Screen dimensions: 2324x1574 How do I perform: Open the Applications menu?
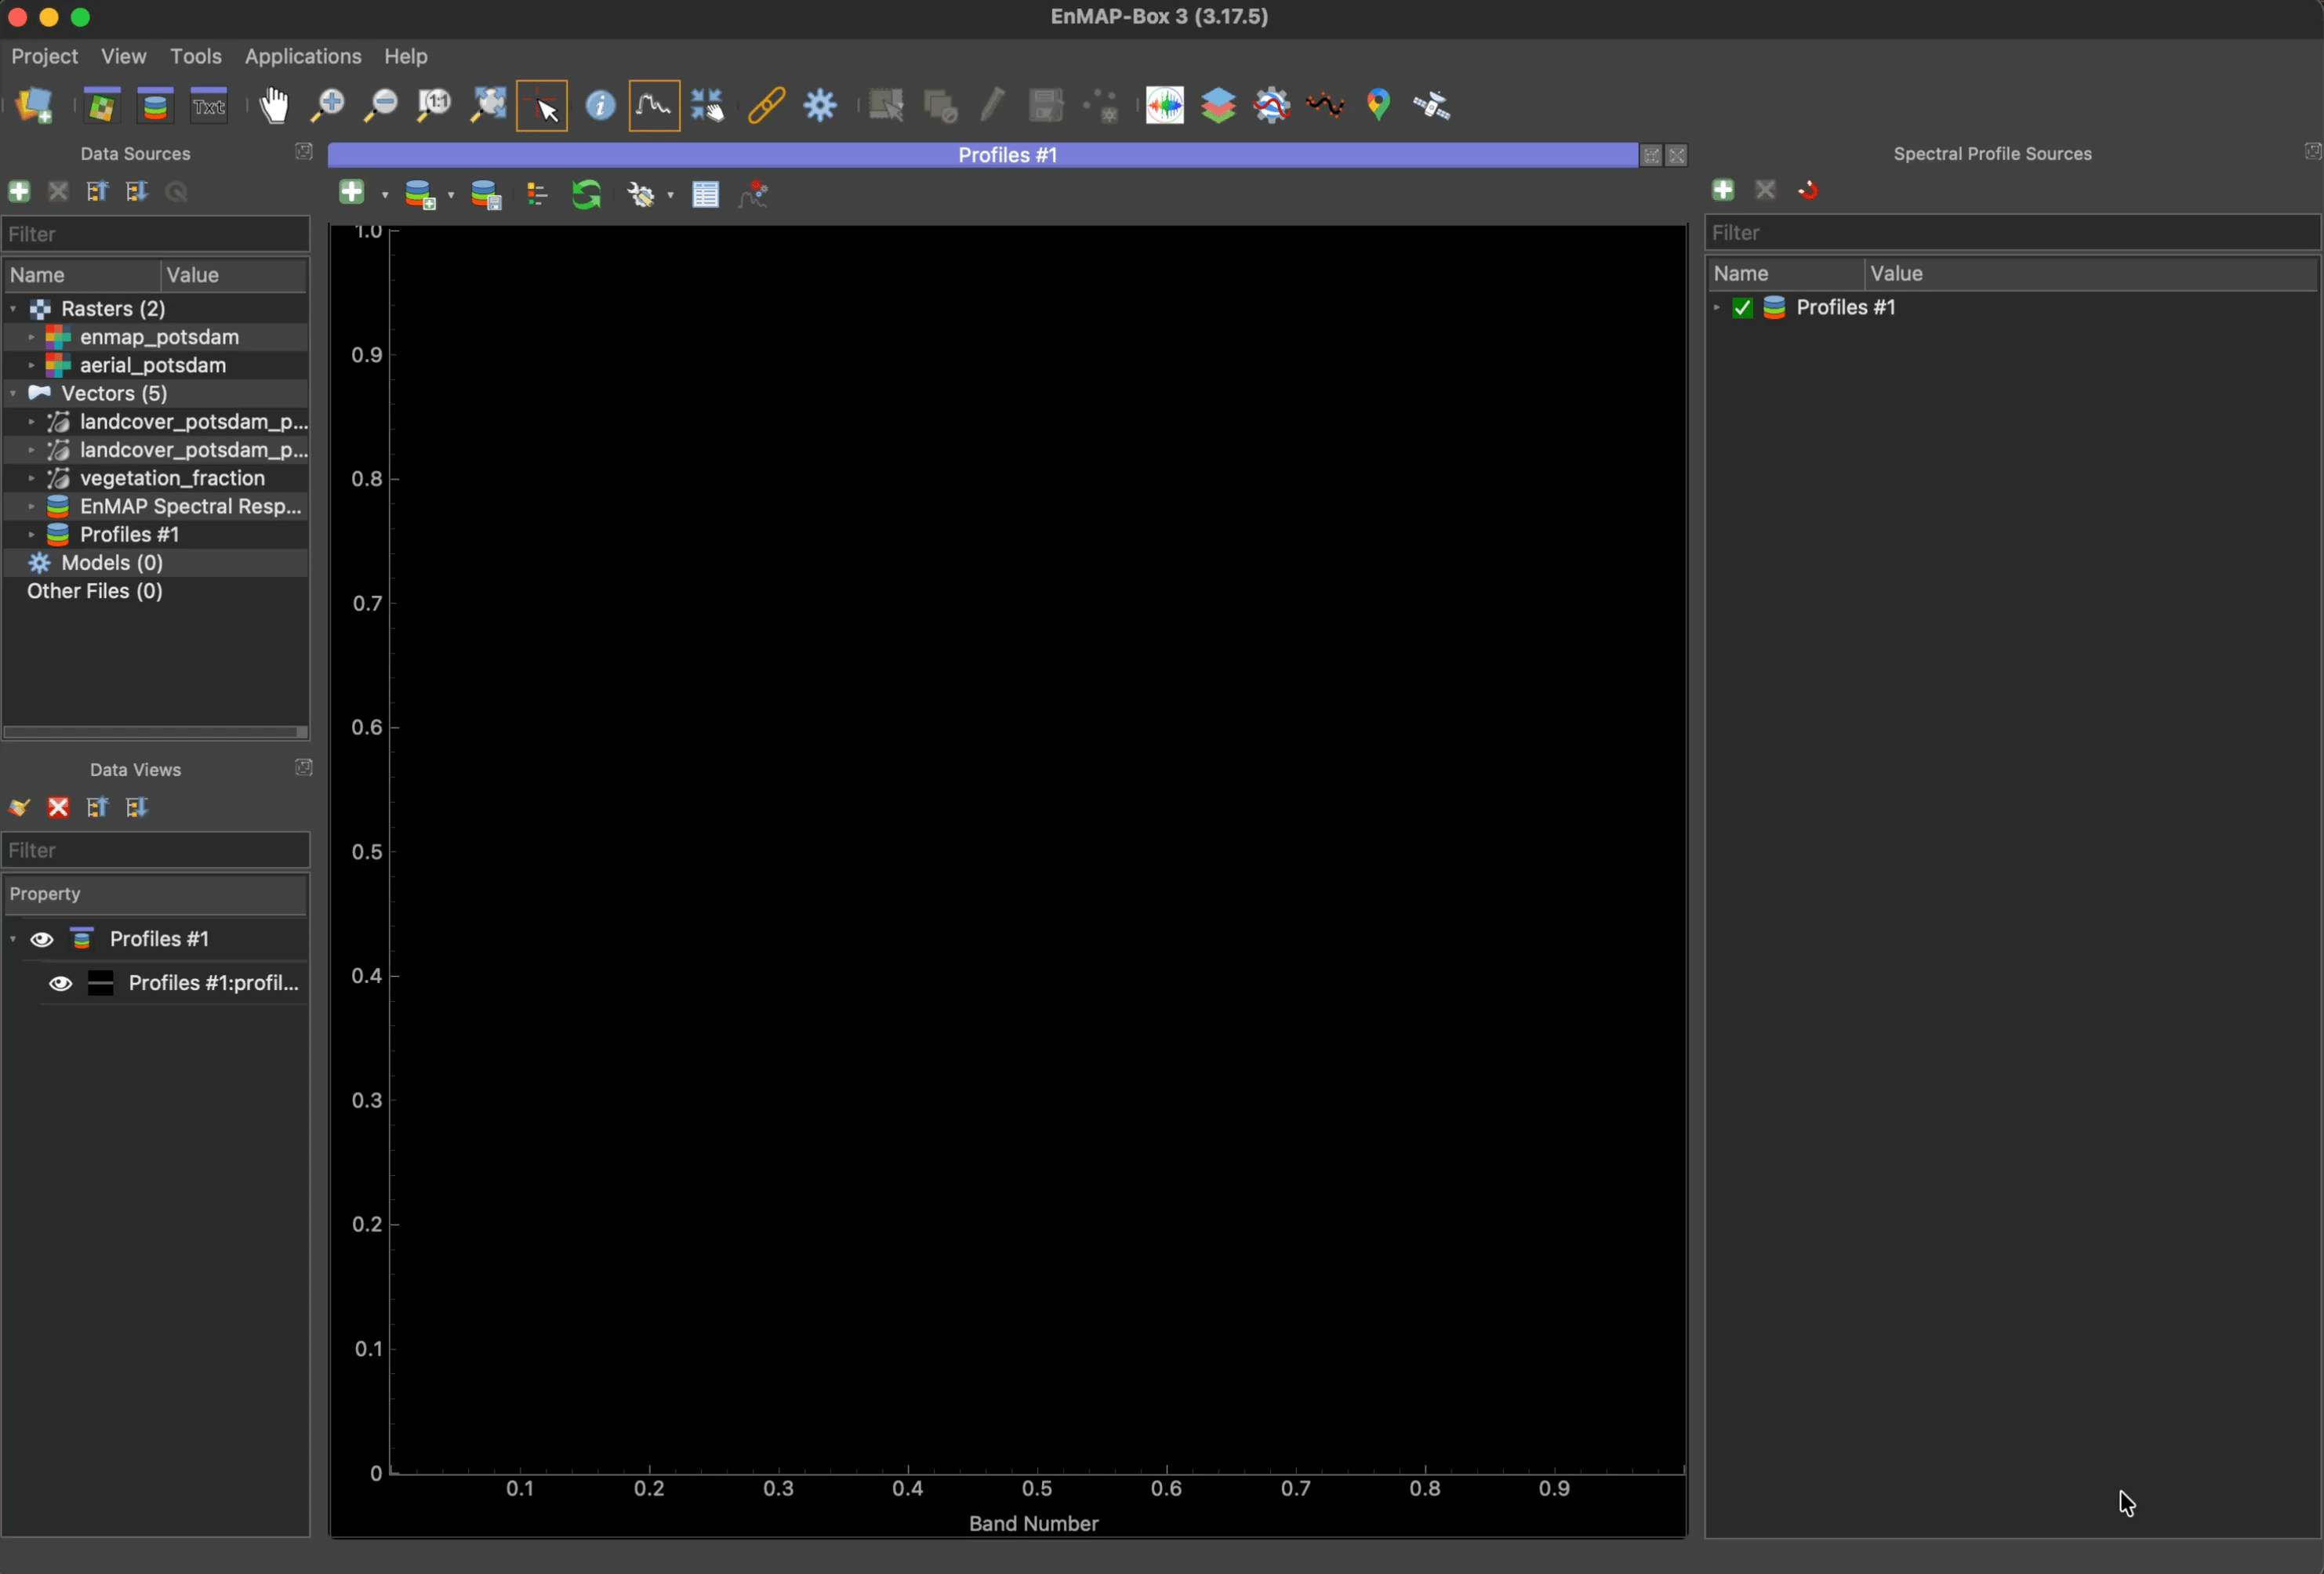coord(303,56)
